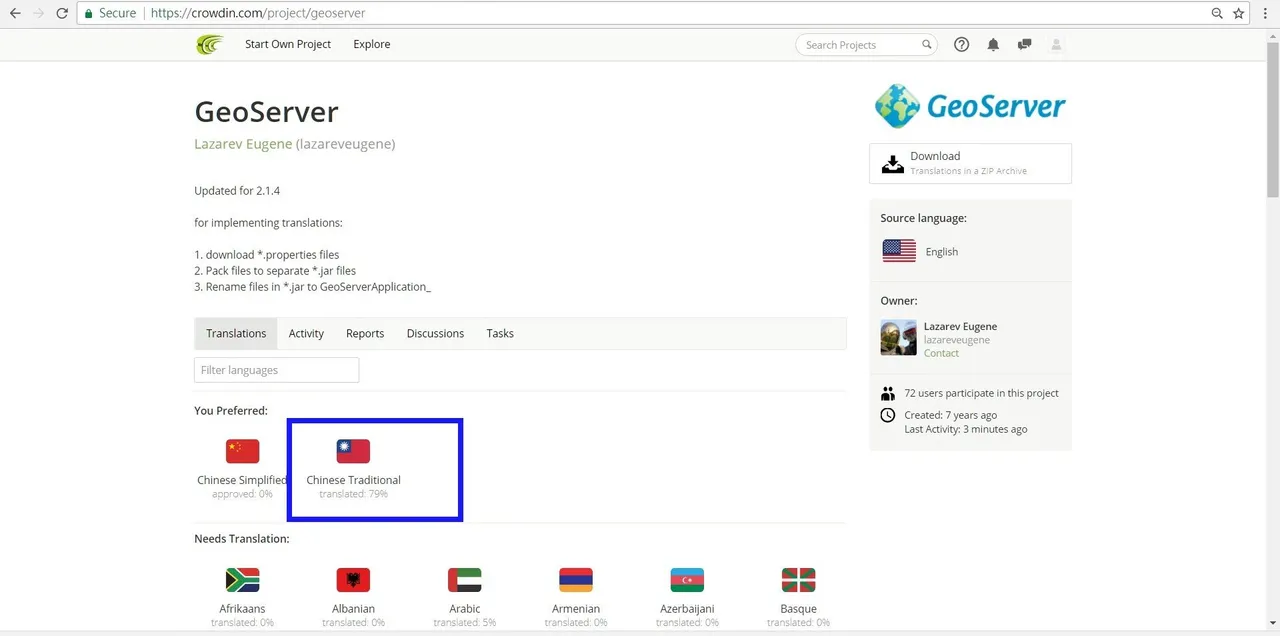Image resolution: width=1280 pixels, height=636 pixels.
Task: Select the Chinese Traditional flag
Action: [x=353, y=451]
